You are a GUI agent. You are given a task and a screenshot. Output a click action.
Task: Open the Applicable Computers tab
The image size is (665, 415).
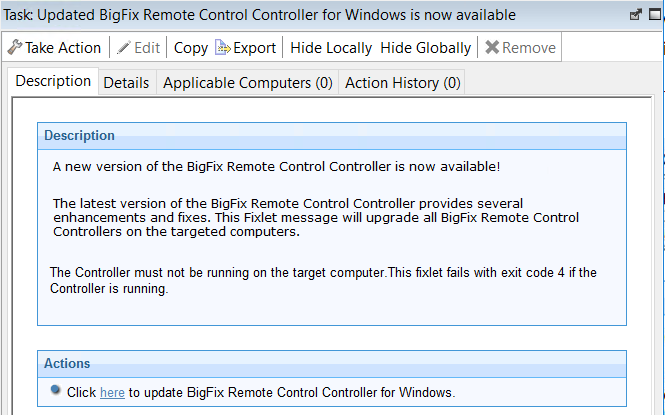click(x=247, y=83)
